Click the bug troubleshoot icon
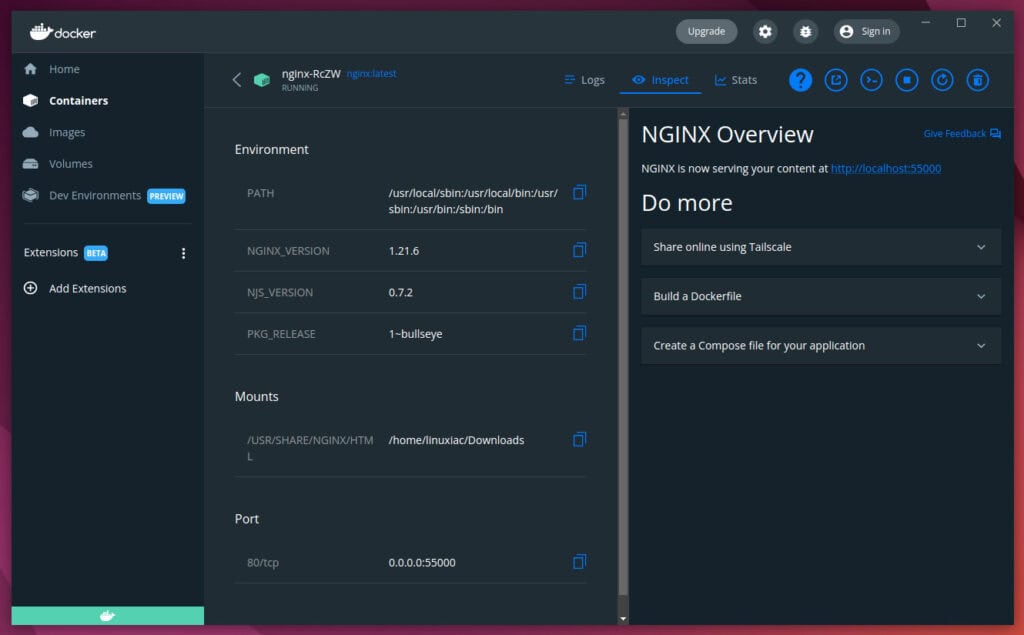The height and width of the screenshot is (635, 1024). [x=805, y=31]
